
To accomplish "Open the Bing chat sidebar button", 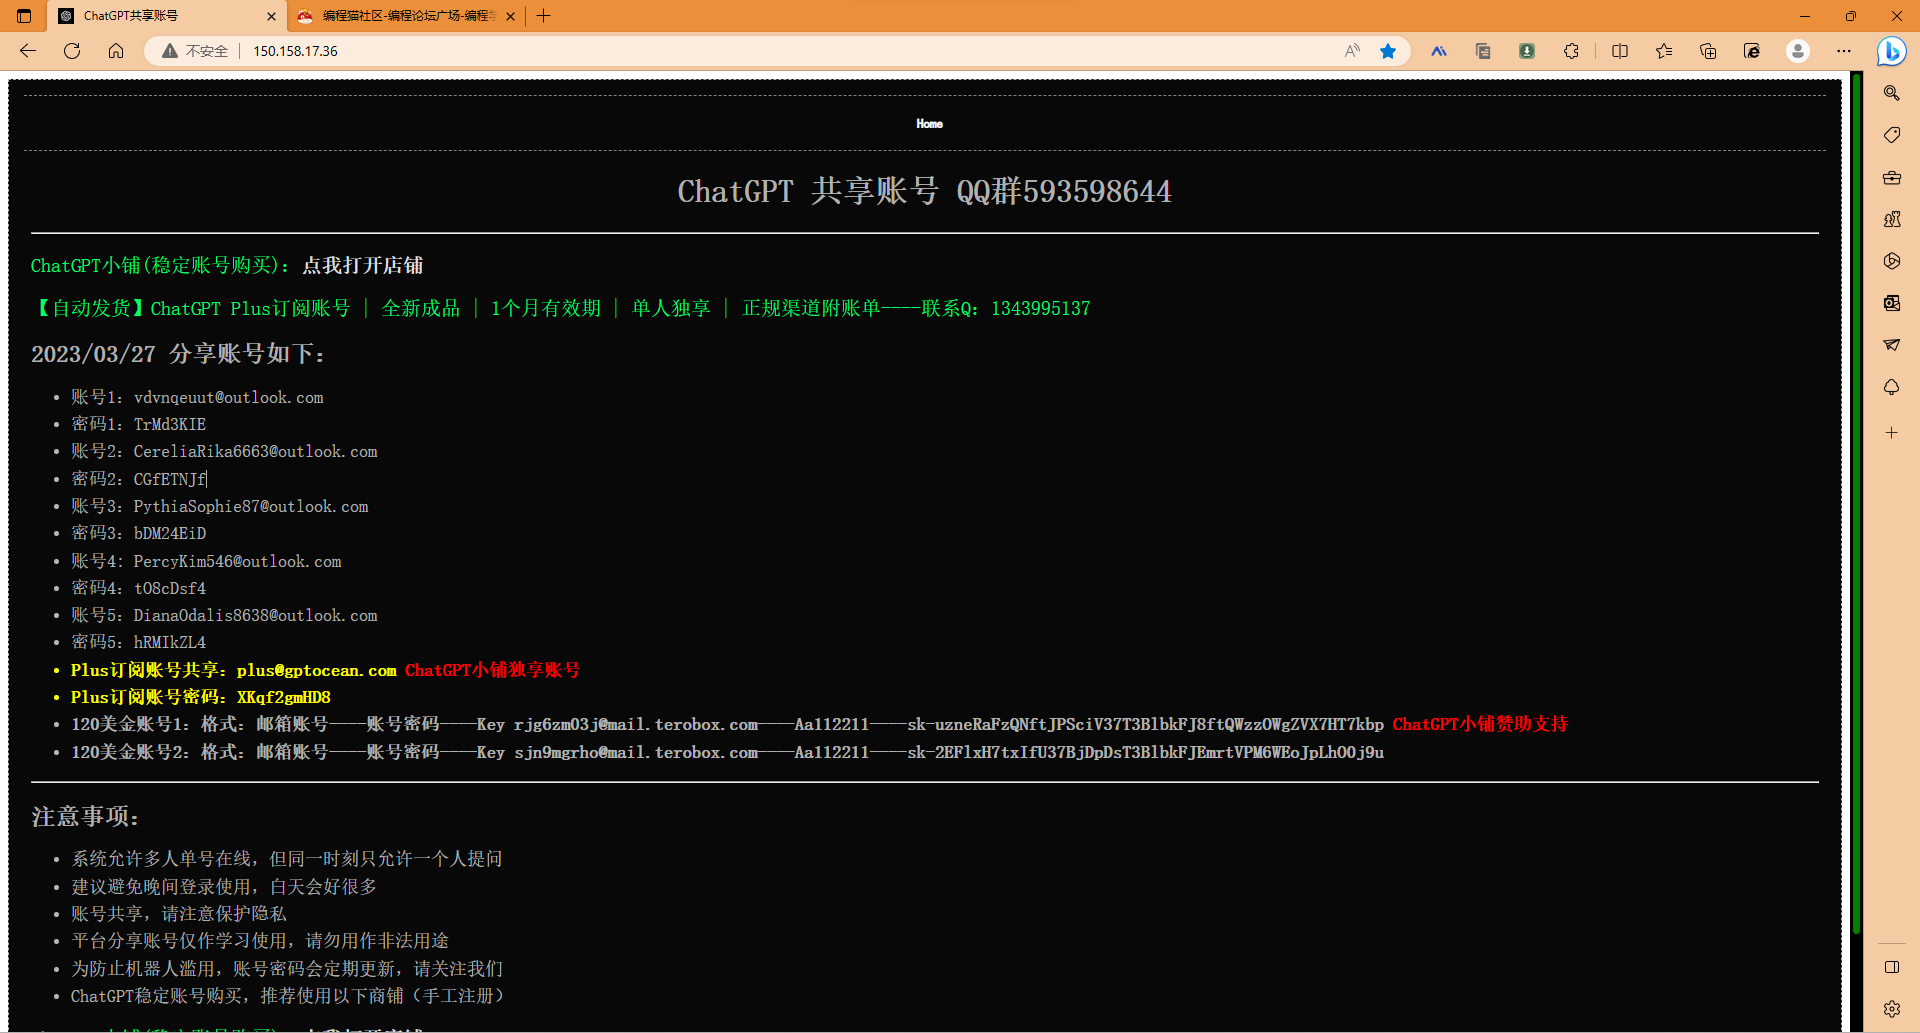I will 1891,51.
